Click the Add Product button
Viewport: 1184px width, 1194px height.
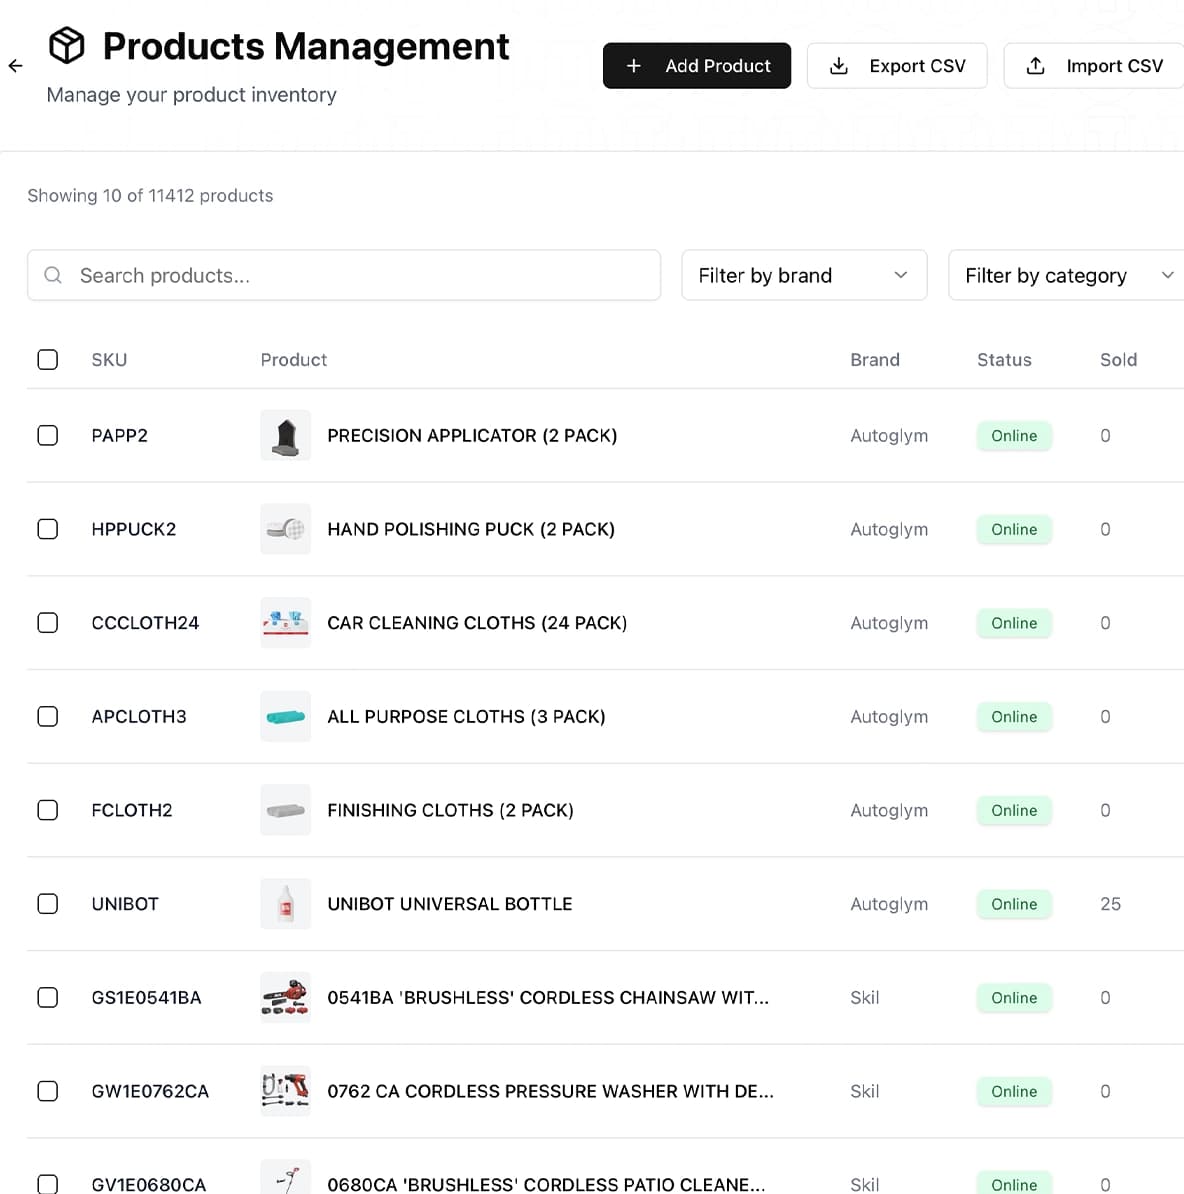tap(697, 65)
